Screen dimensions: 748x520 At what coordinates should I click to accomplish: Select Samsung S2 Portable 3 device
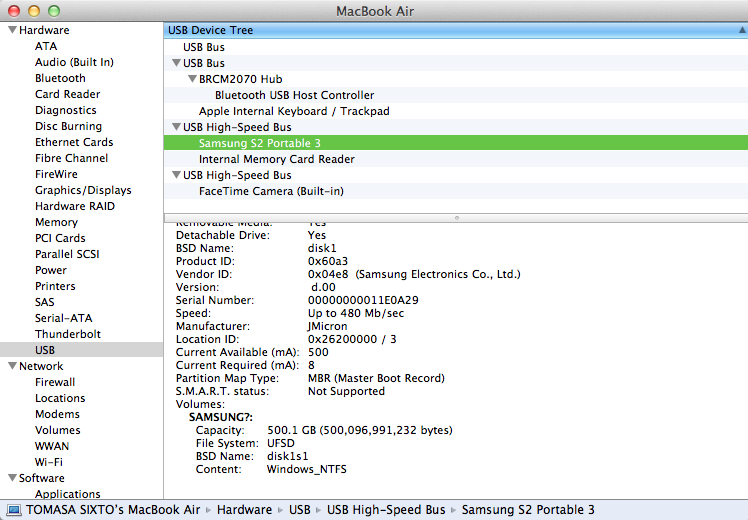(x=456, y=143)
